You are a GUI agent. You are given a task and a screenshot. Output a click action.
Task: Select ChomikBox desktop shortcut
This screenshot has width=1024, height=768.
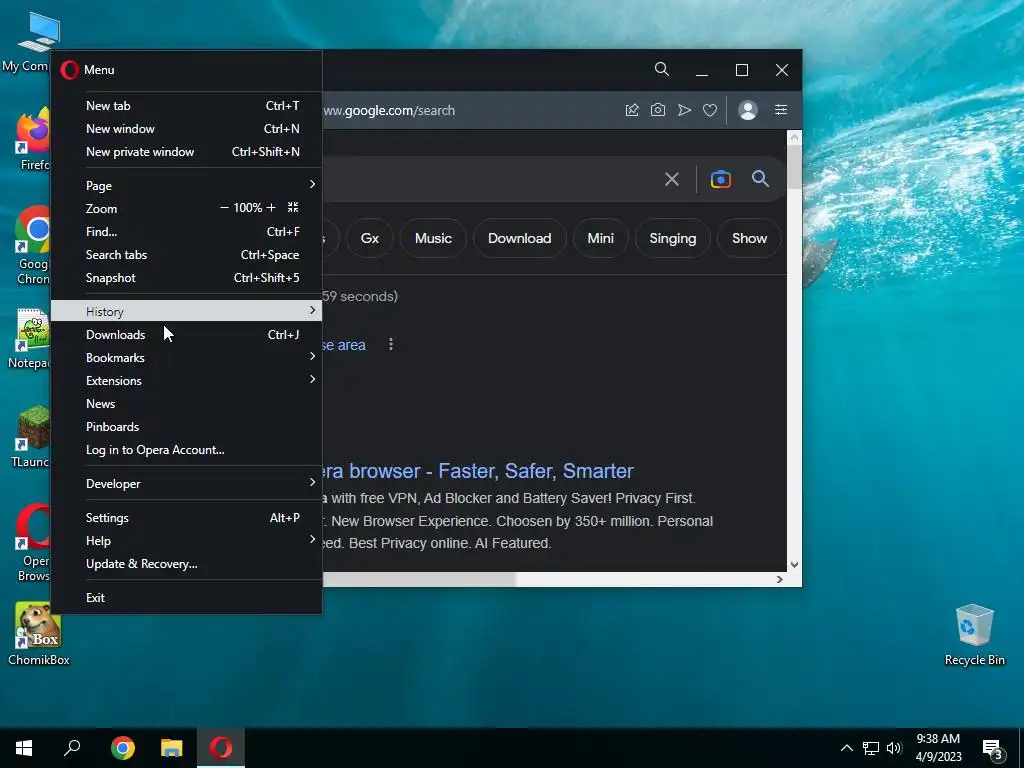point(39,633)
